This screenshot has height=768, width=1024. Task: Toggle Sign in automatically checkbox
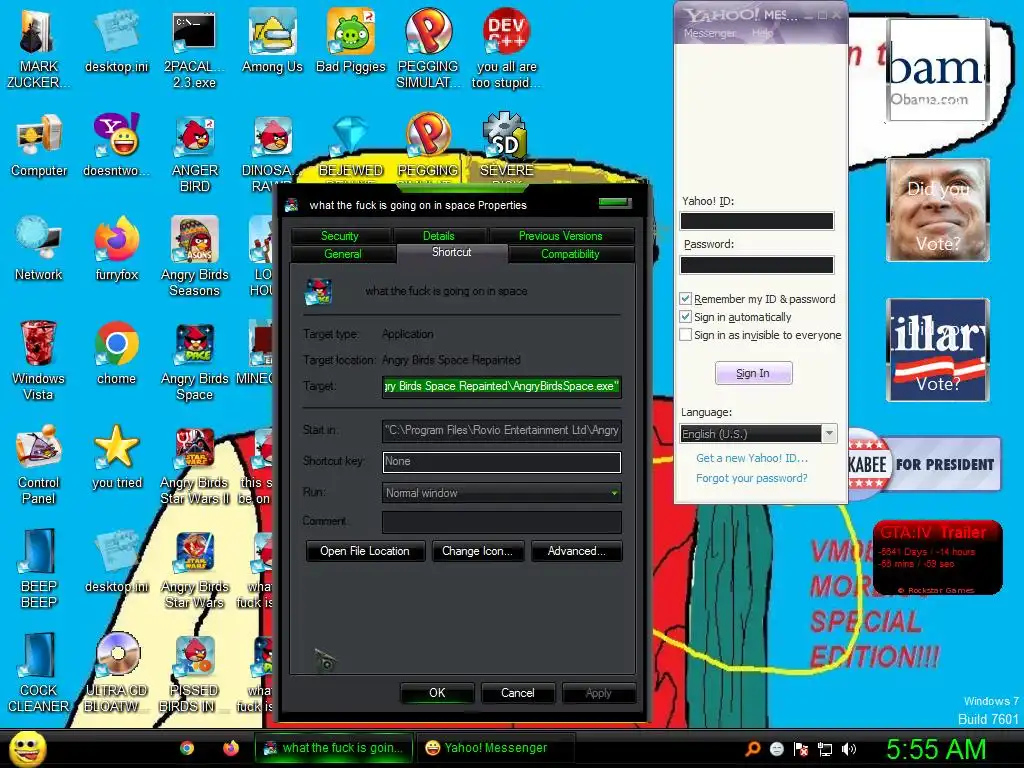685,317
